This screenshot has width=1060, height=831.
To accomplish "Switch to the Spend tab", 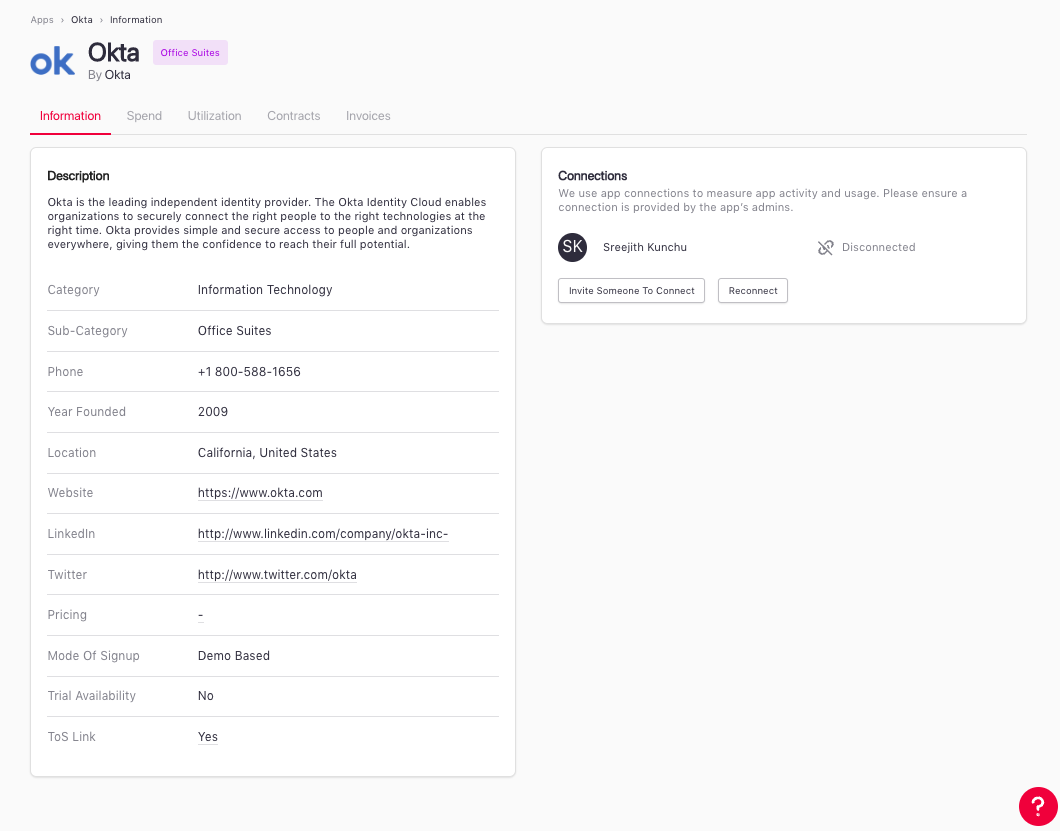I will pos(144,116).
